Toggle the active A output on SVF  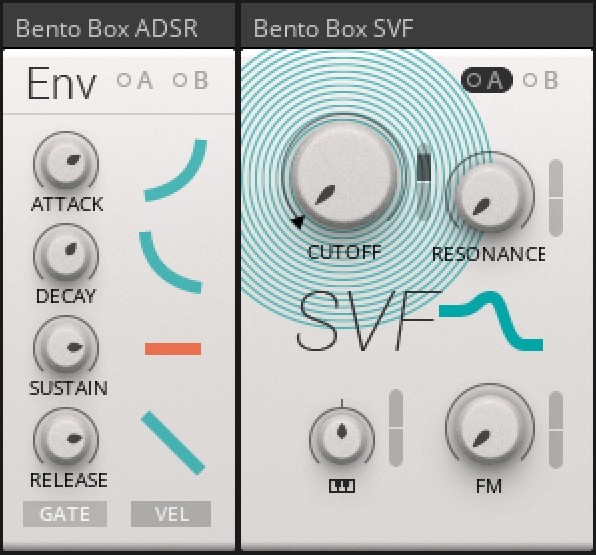click(x=487, y=80)
